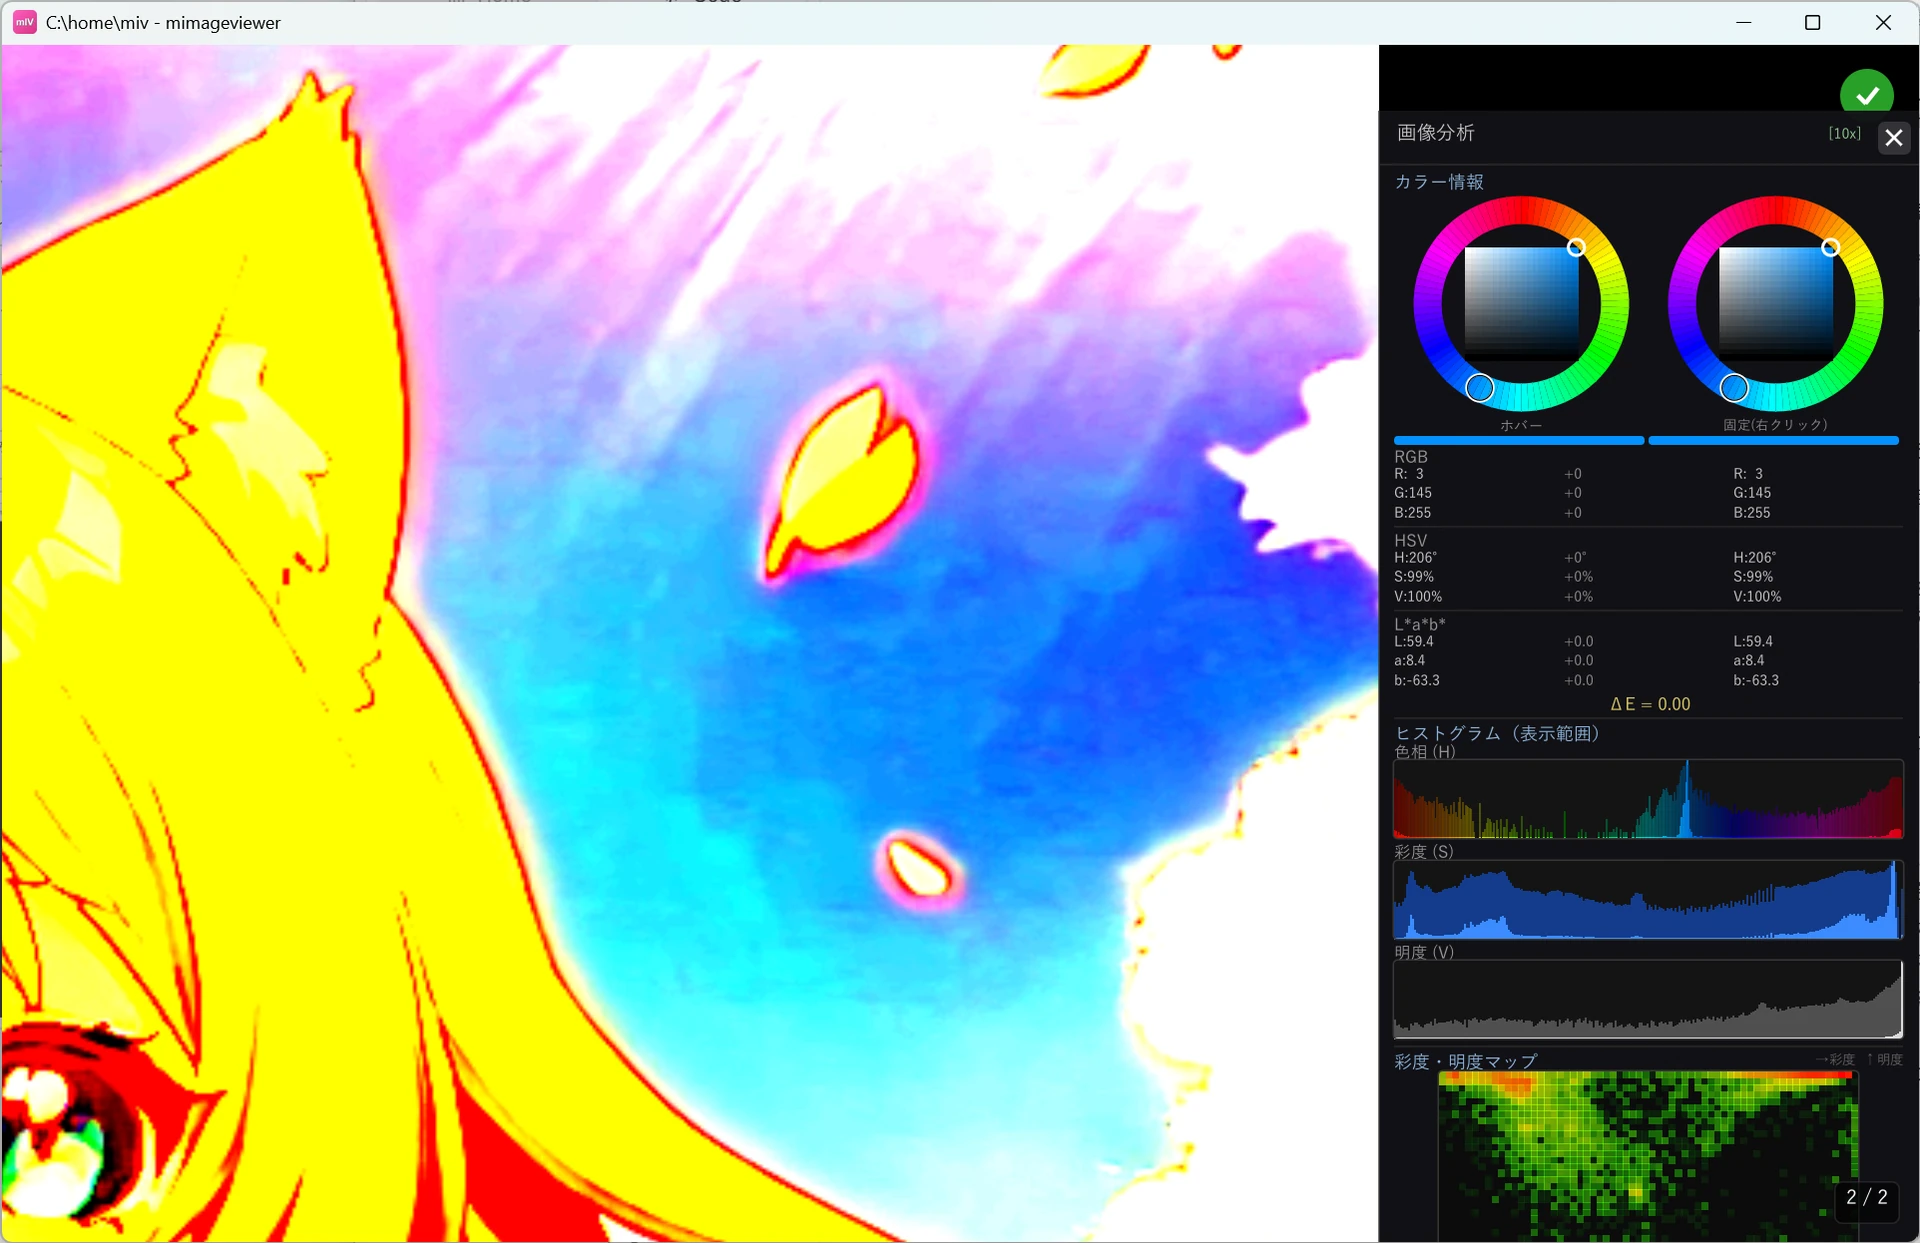This screenshot has height=1243, width=1920.
Task: Click the white marker on the fixed saturation square
Action: click(x=1830, y=247)
